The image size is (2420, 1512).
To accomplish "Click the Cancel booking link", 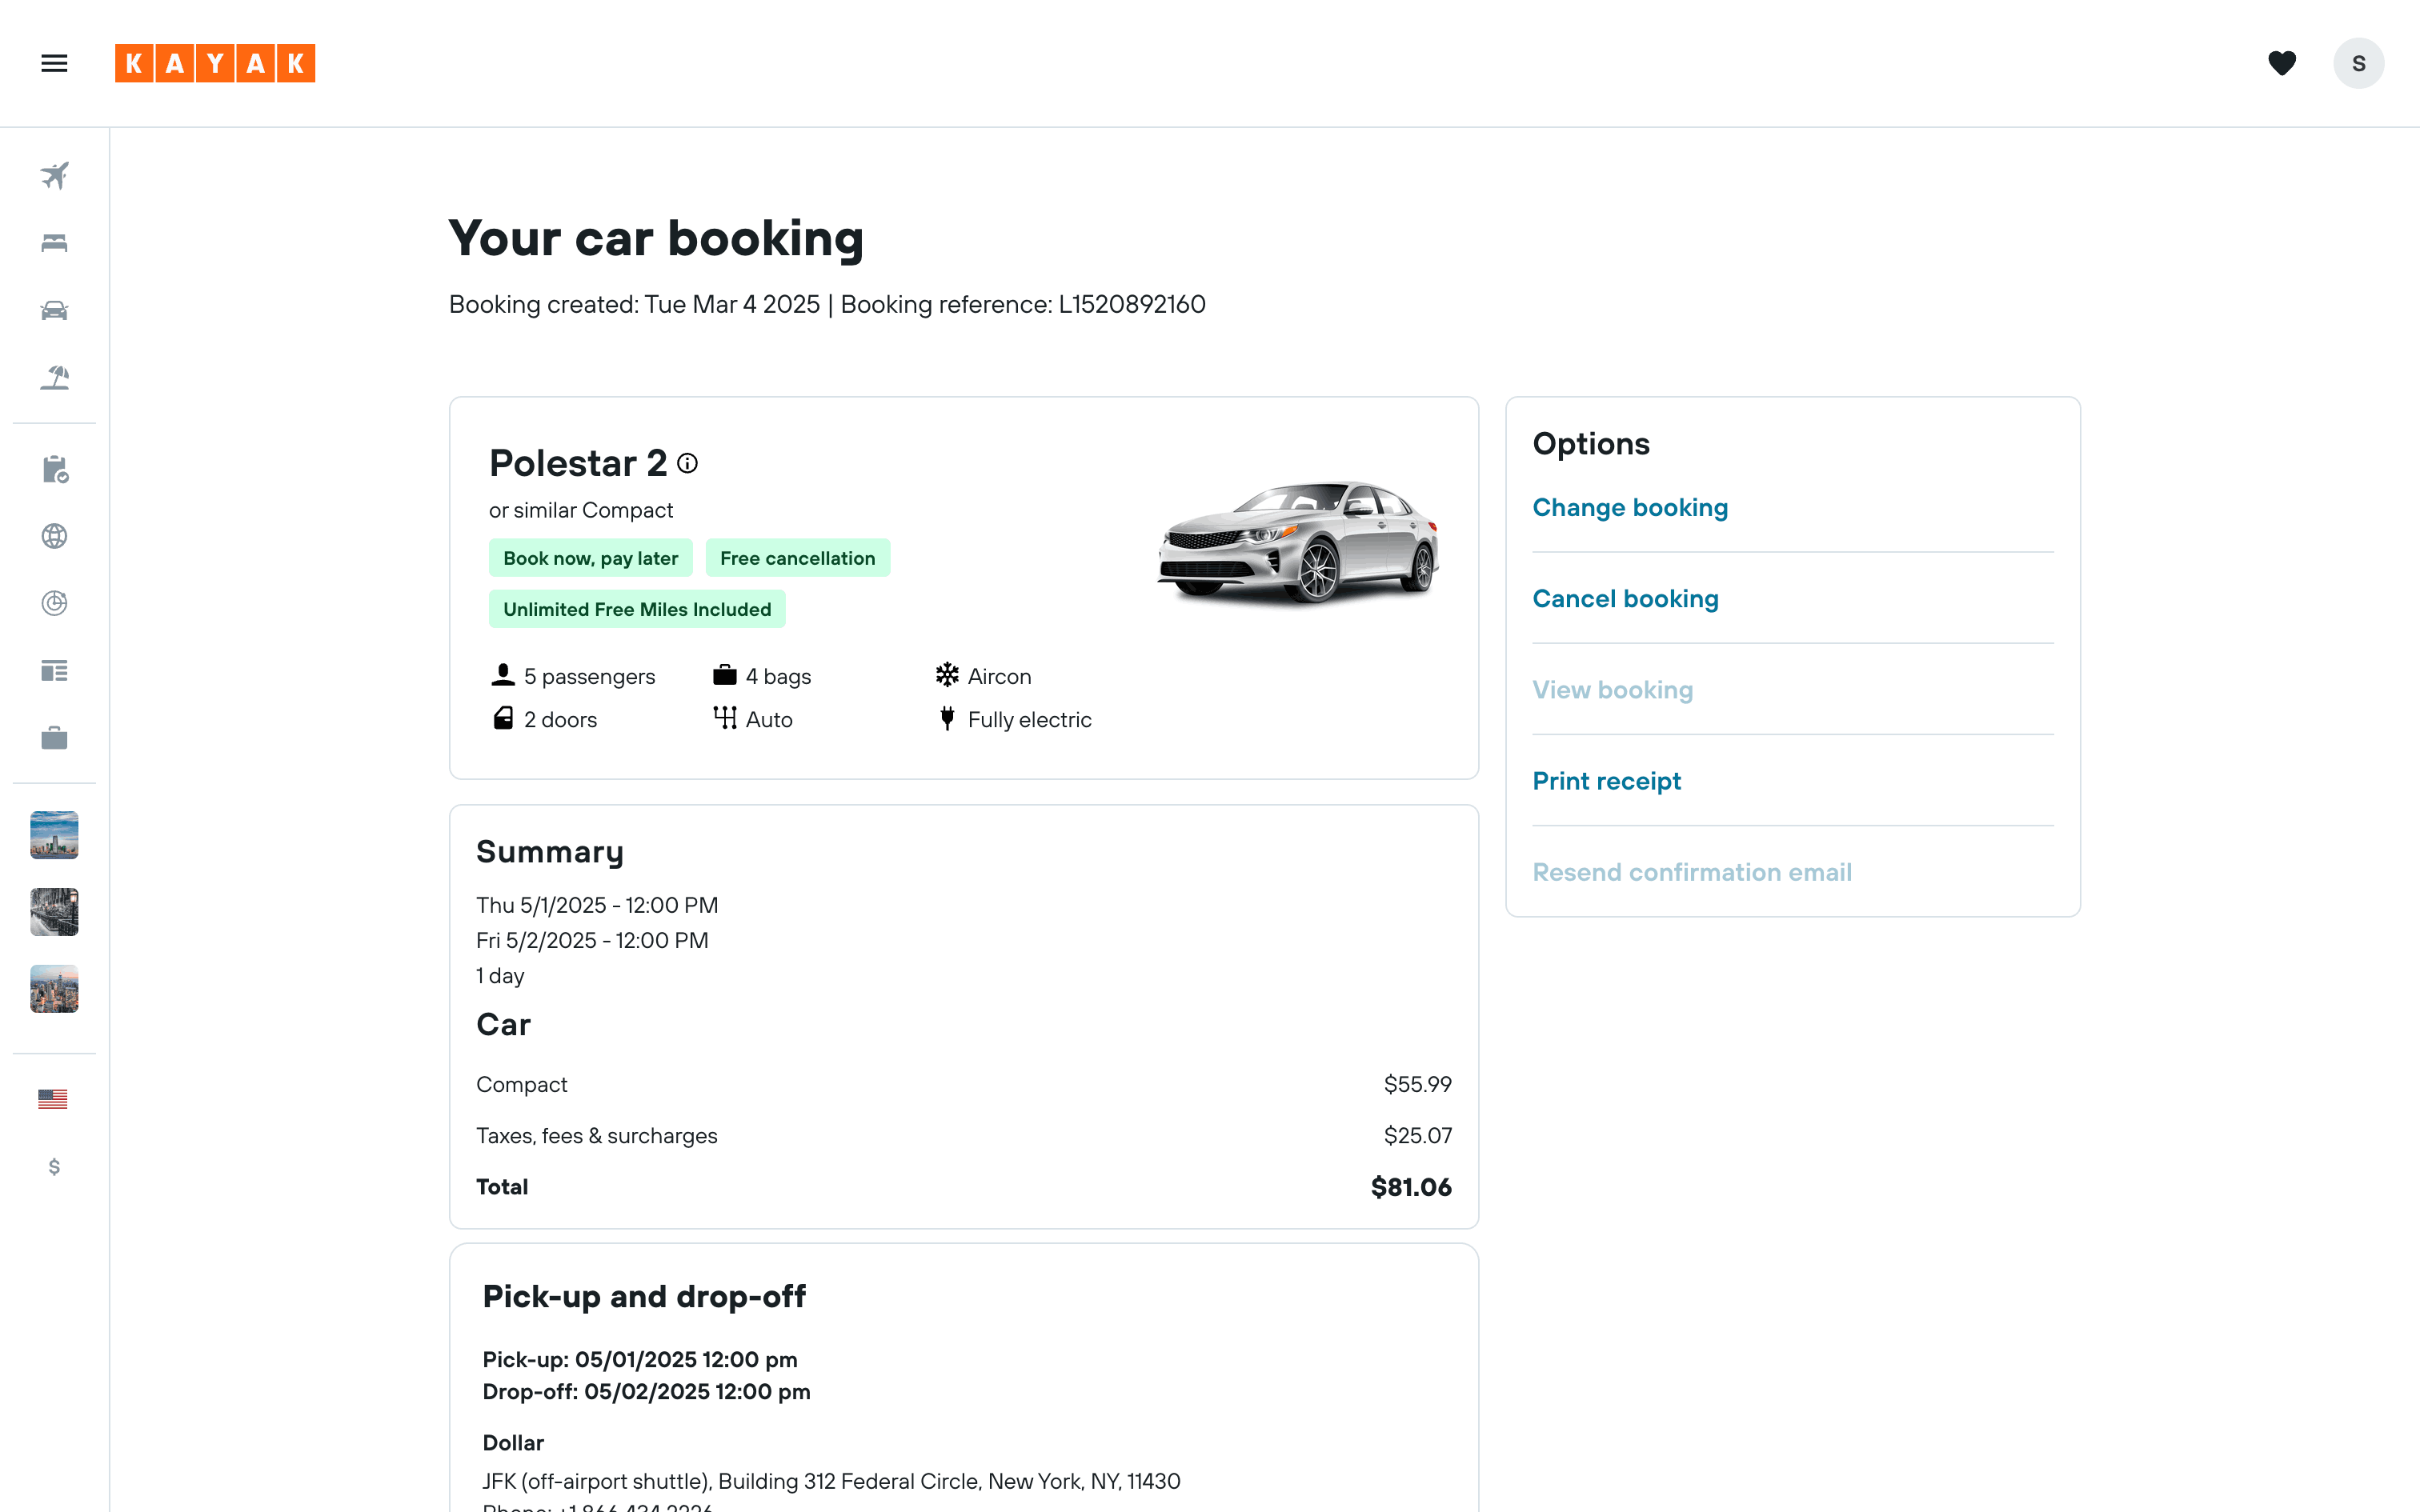I will (1625, 598).
